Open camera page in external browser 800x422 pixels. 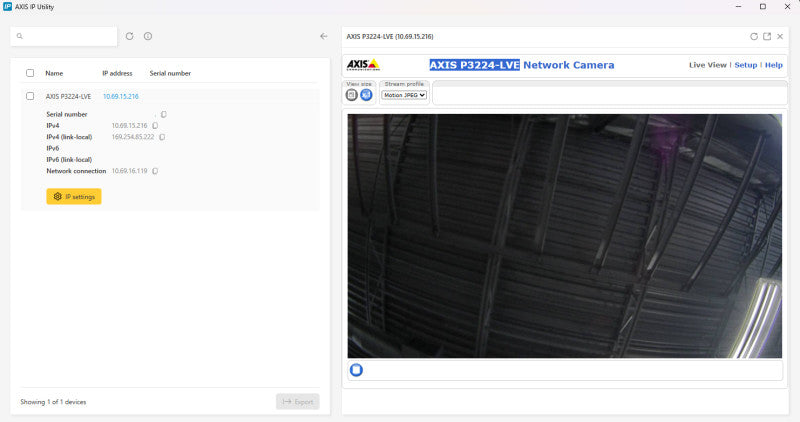(x=767, y=36)
